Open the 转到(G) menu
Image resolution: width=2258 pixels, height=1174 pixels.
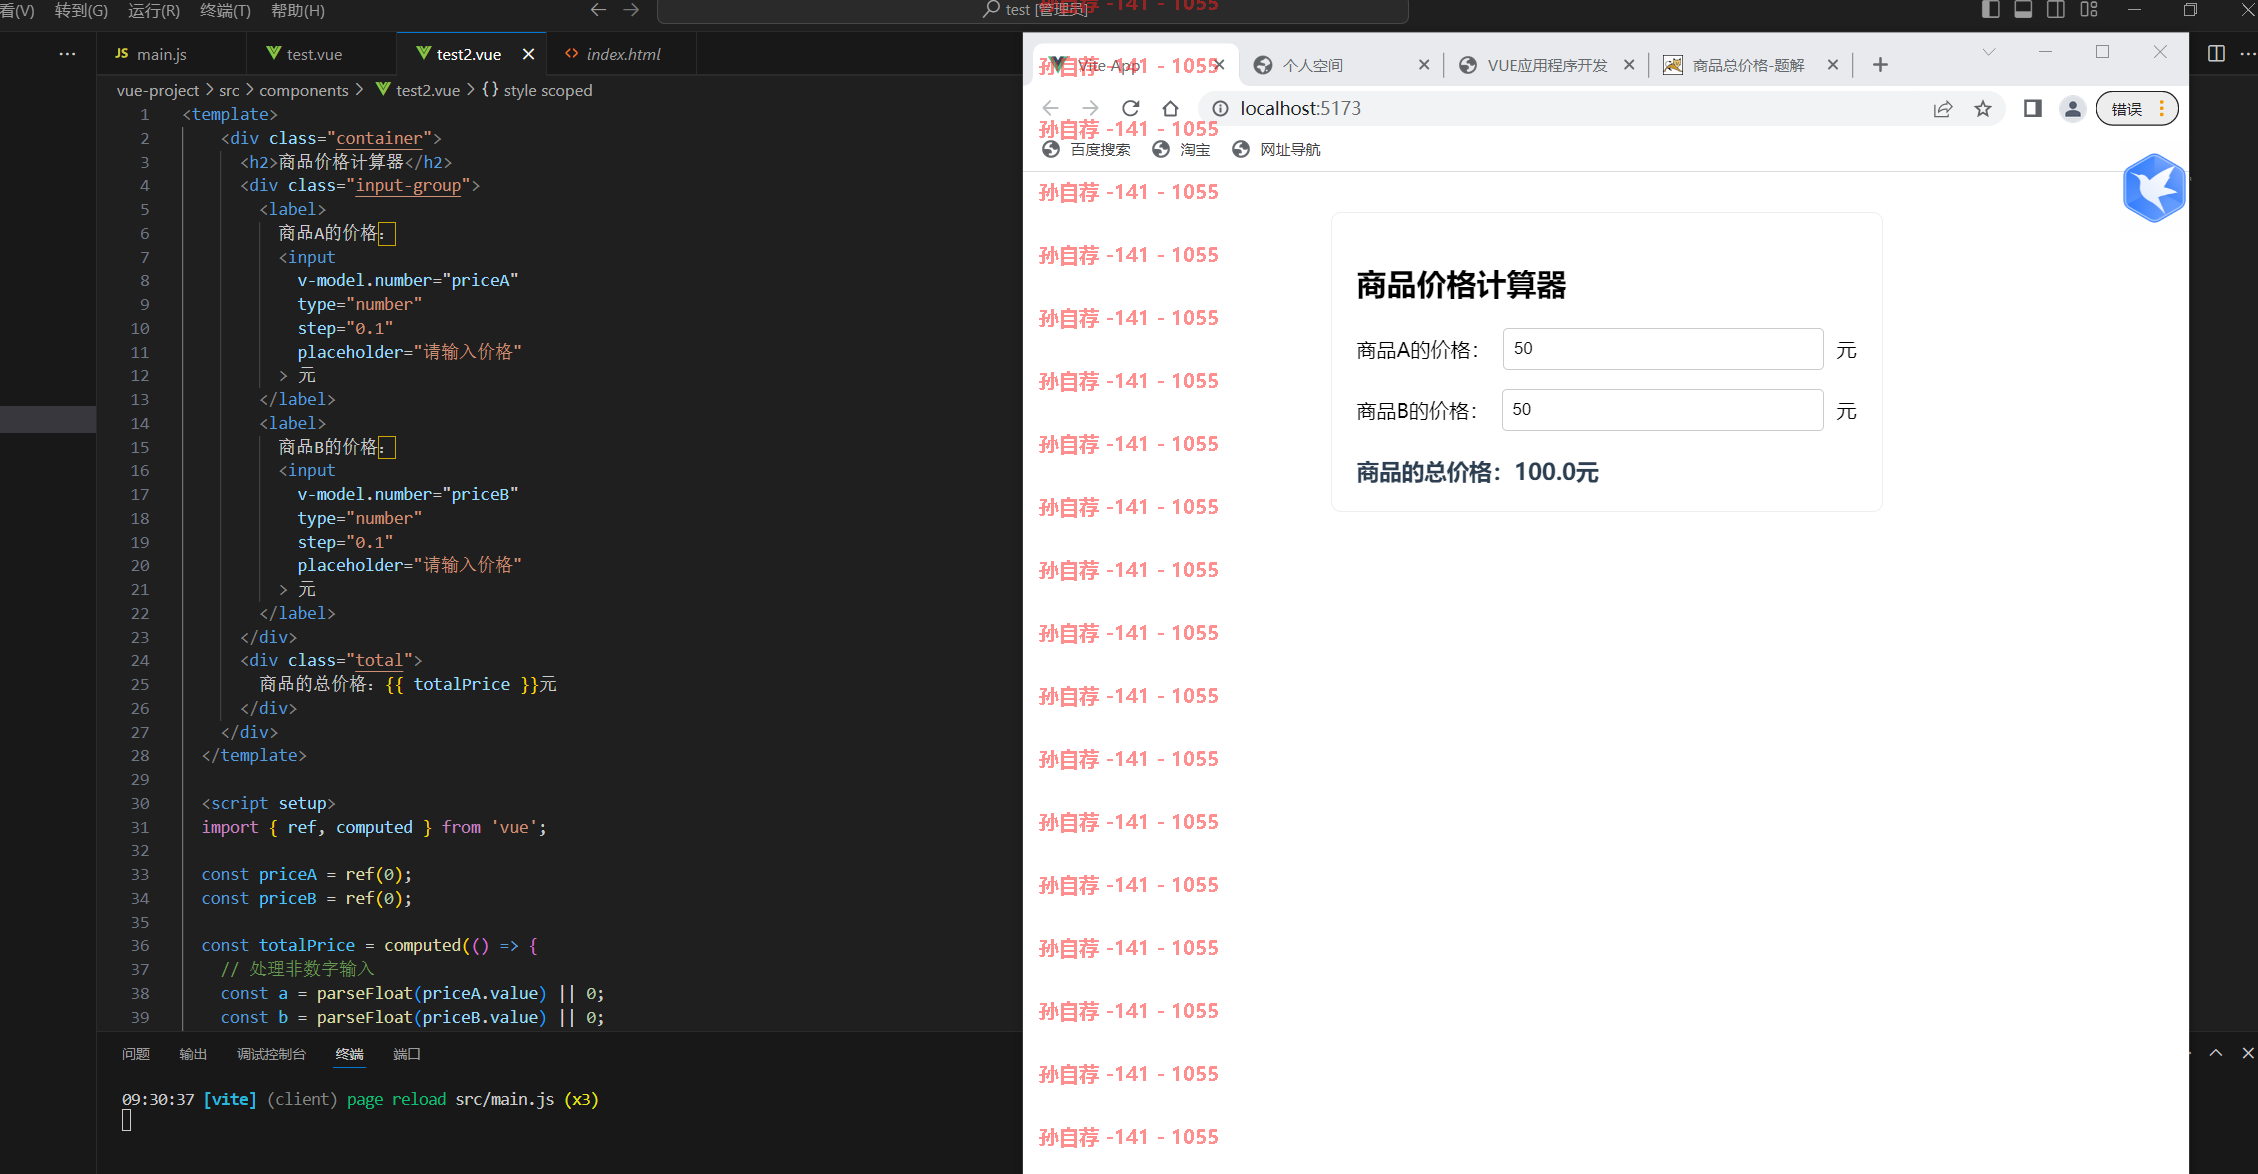pyautogui.click(x=81, y=10)
